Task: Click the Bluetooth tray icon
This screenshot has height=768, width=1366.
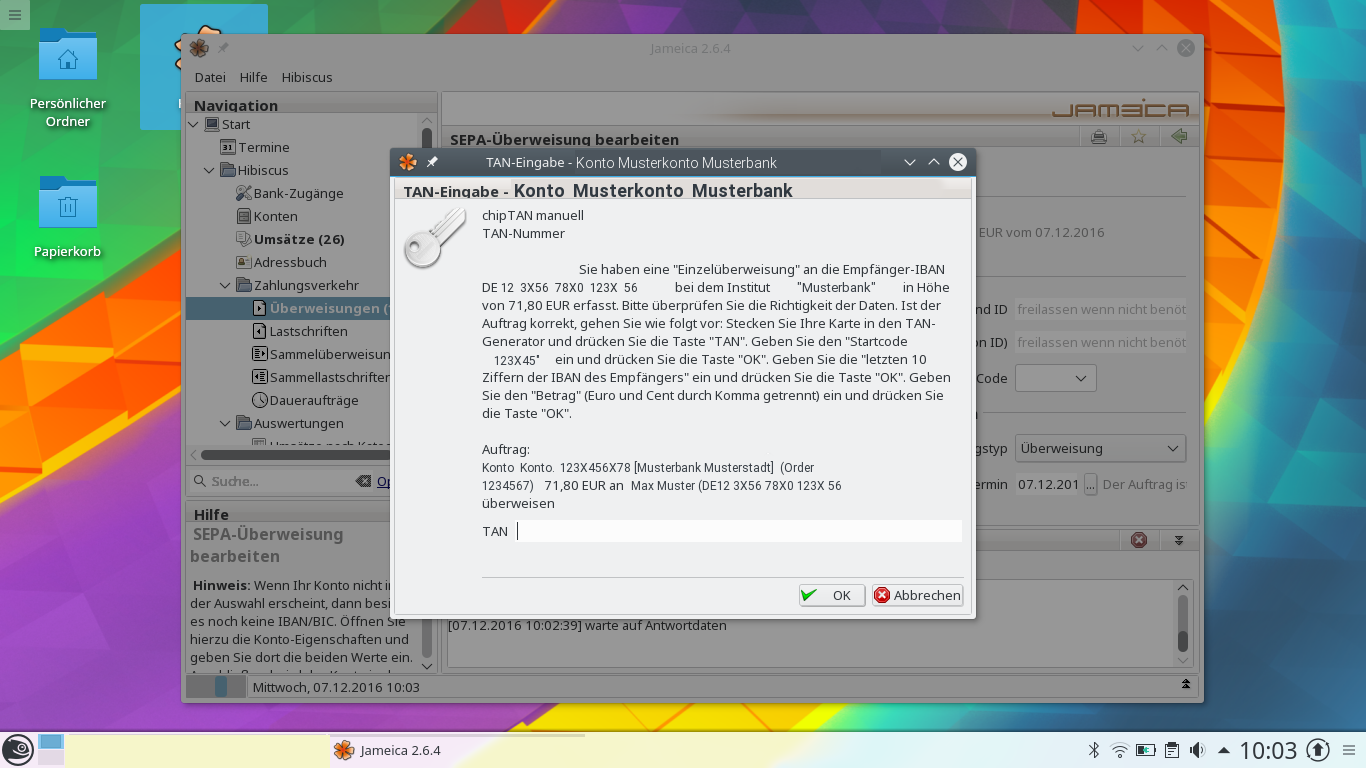Action: 1093,750
